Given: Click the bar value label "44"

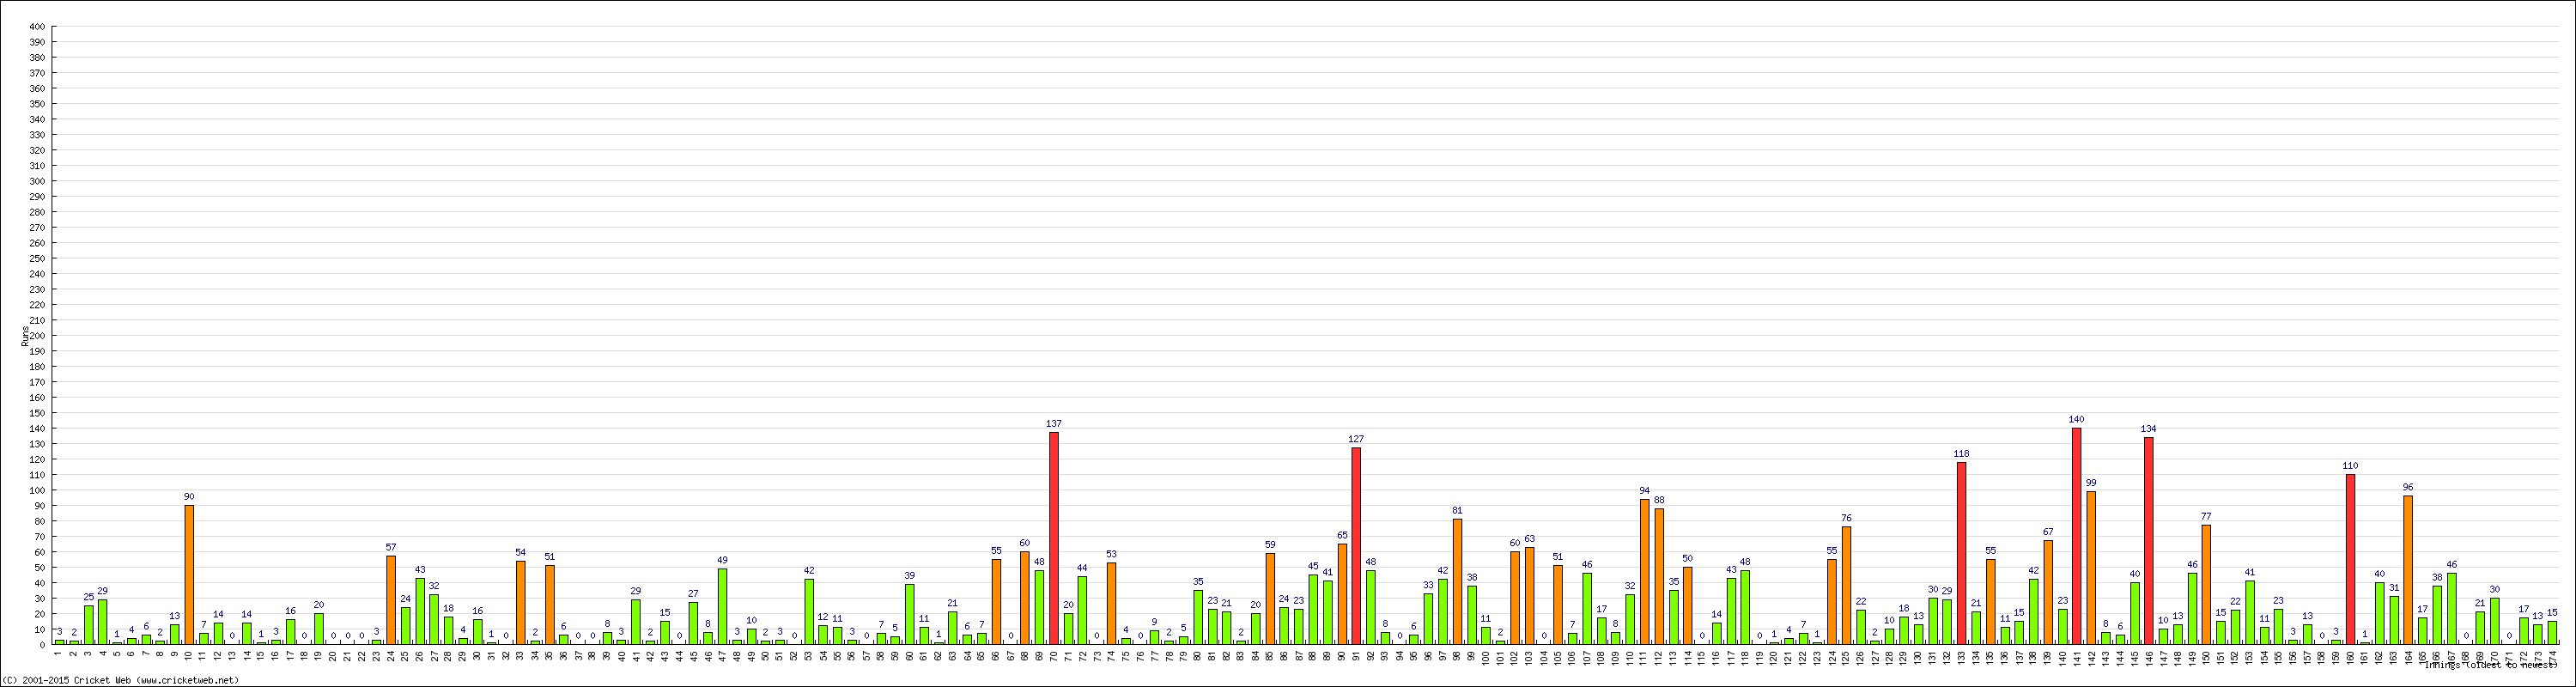Looking at the screenshot, I should coord(1082,568).
